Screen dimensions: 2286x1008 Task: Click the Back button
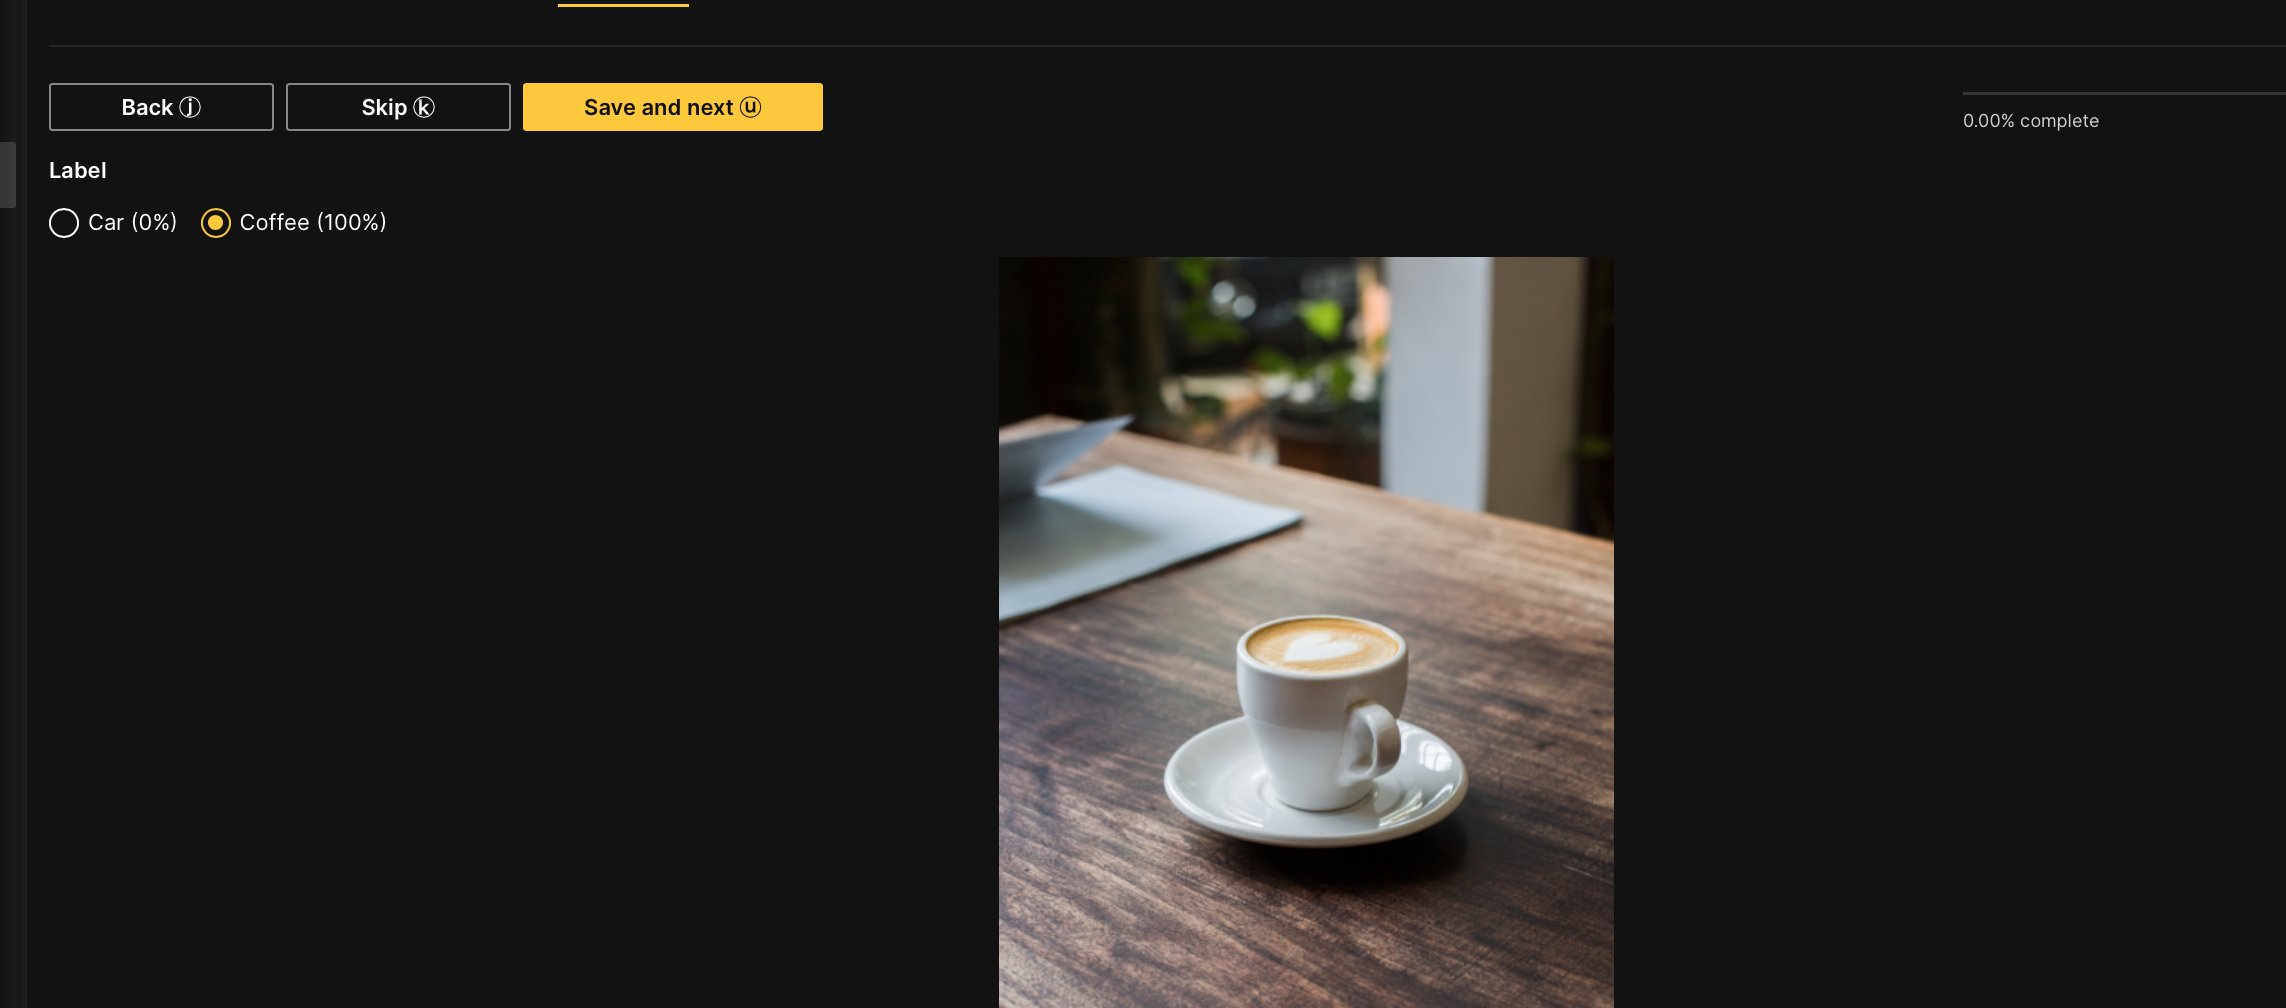(x=161, y=107)
